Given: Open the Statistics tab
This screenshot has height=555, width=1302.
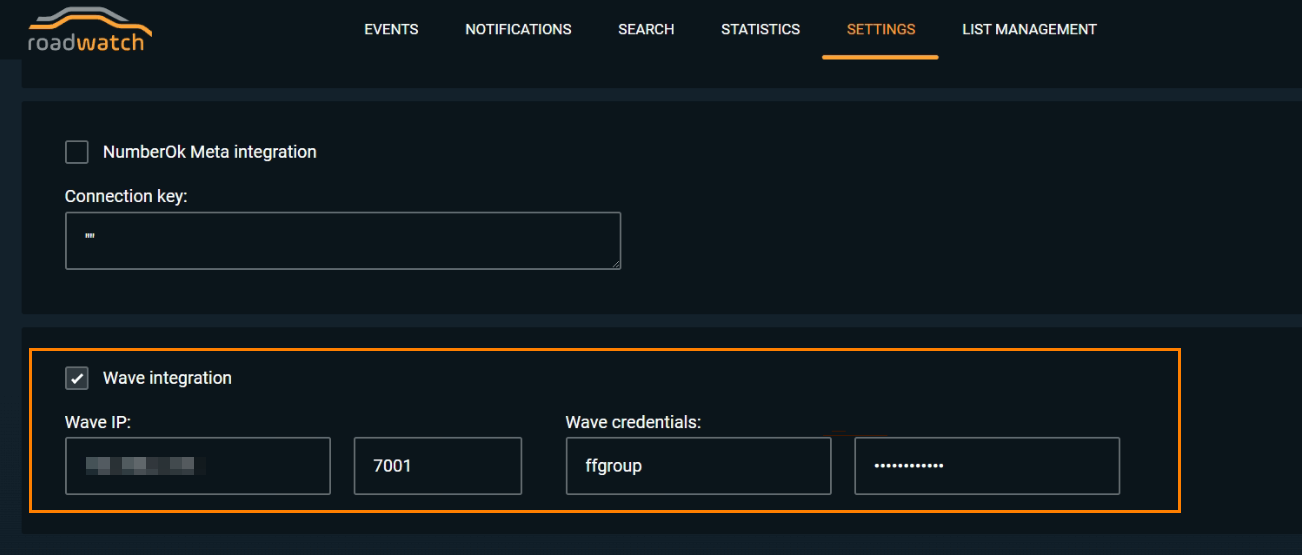Looking at the screenshot, I should click(x=760, y=30).
